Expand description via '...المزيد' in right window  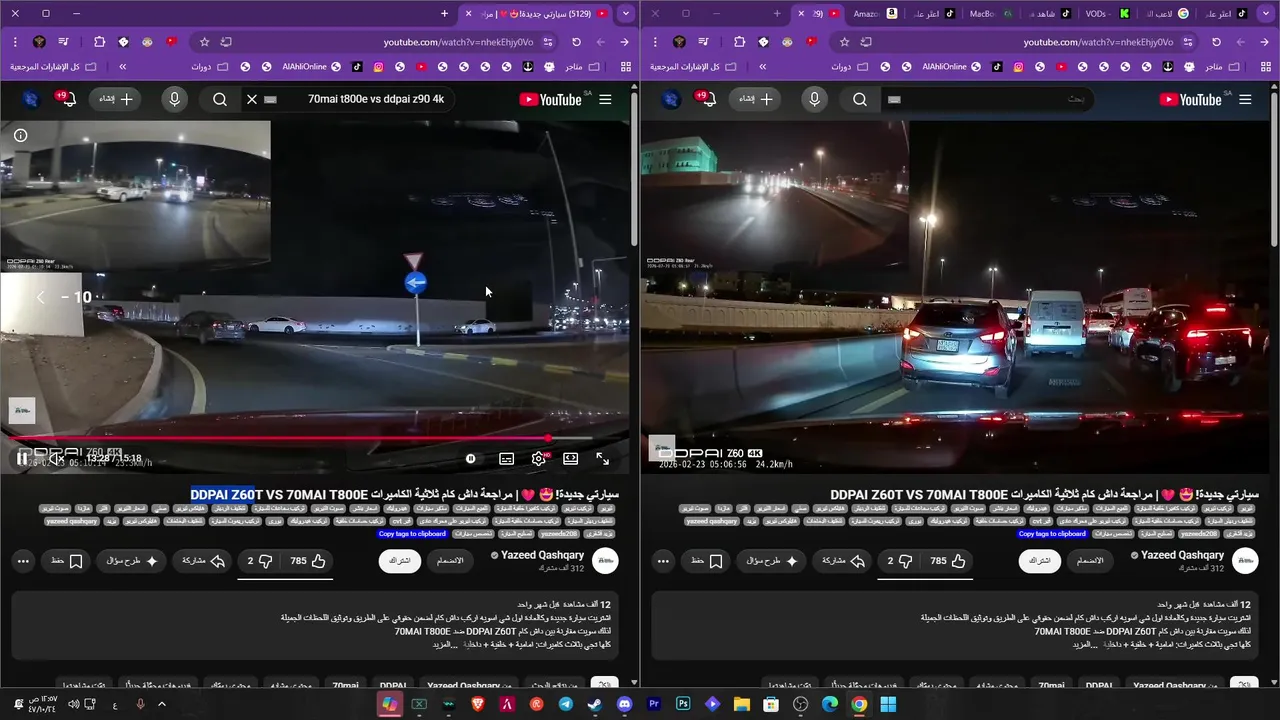(1085, 644)
